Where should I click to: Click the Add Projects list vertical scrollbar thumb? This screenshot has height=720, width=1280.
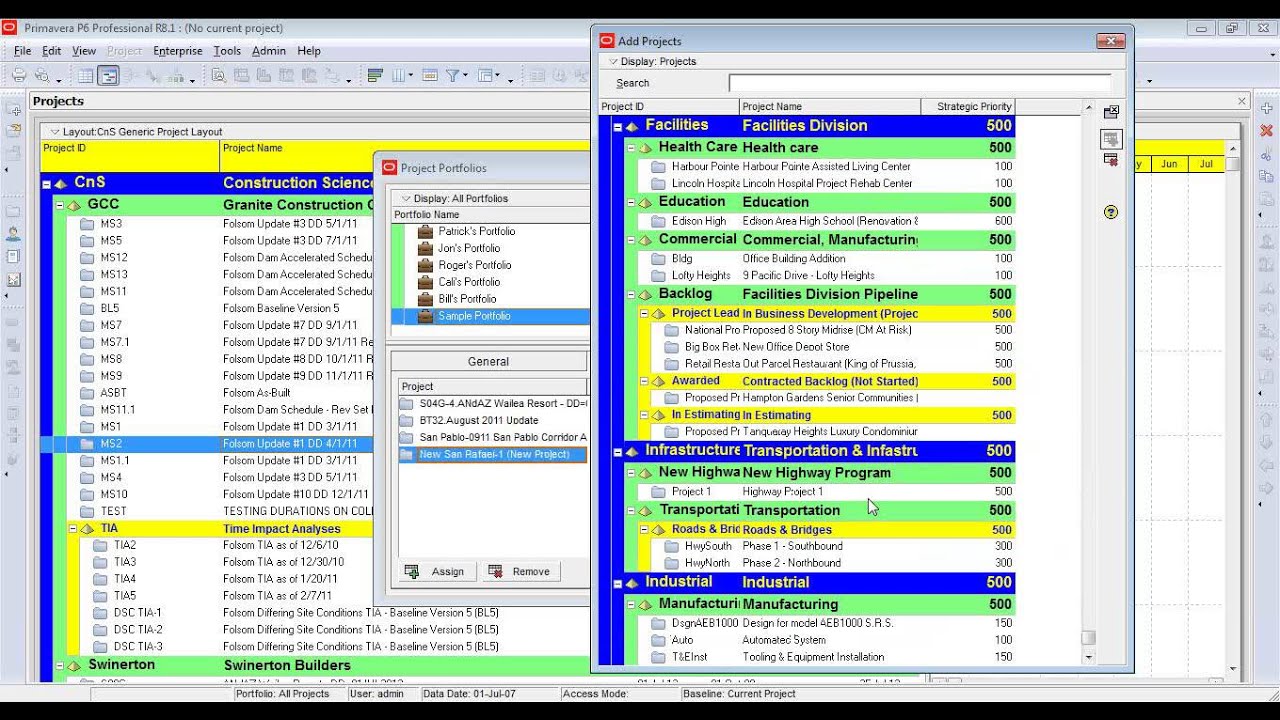1088,637
